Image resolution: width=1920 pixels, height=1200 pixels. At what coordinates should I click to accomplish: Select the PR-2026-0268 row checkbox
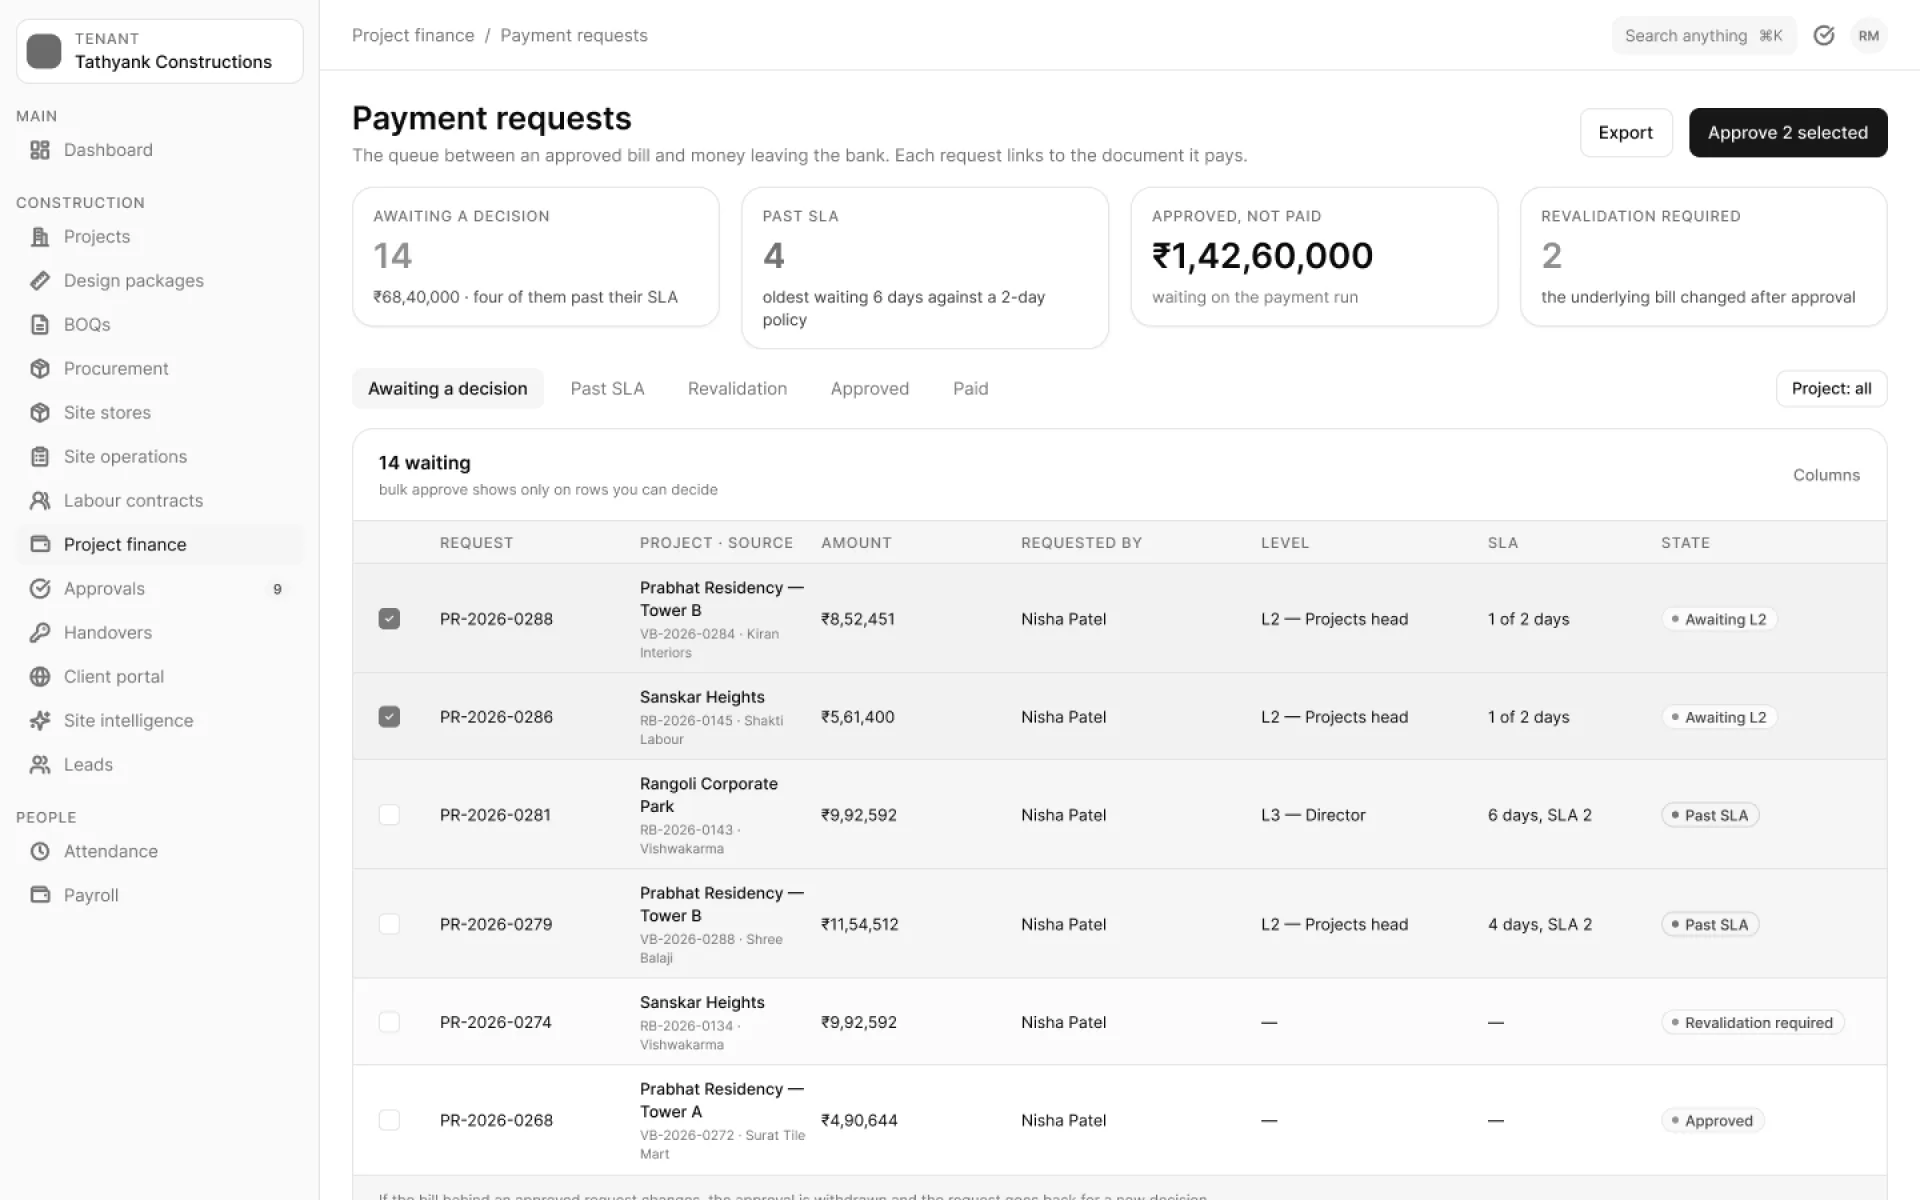point(389,1120)
